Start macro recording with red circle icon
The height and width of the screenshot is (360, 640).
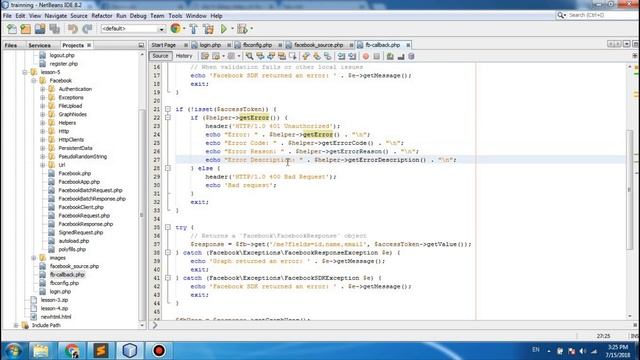[366, 56]
